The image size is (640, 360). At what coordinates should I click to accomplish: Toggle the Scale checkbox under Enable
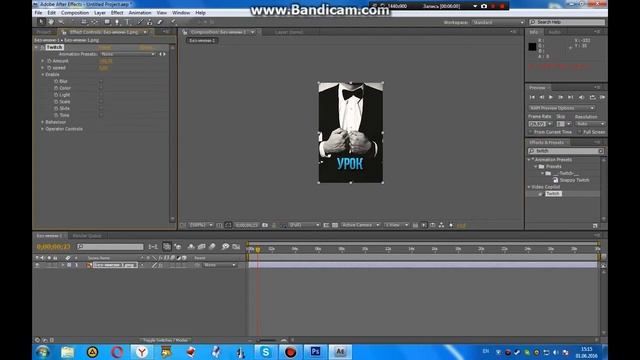point(101,102)
